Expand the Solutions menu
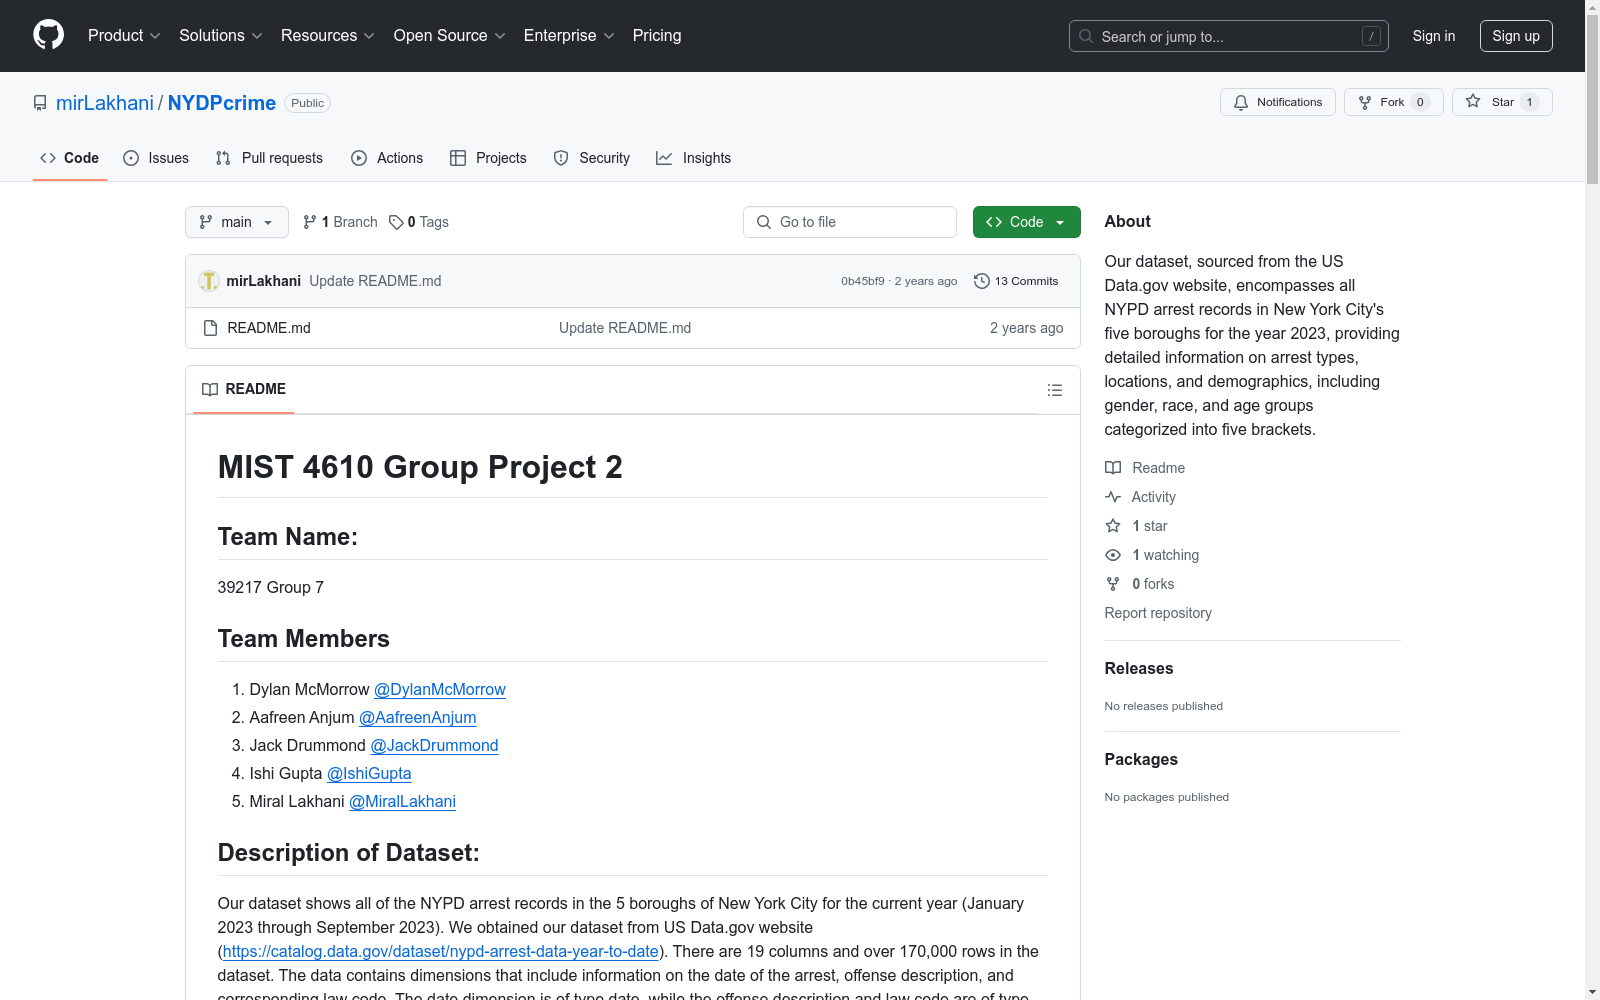Viewport: 1600px width, 1000px height. [221, 35]
